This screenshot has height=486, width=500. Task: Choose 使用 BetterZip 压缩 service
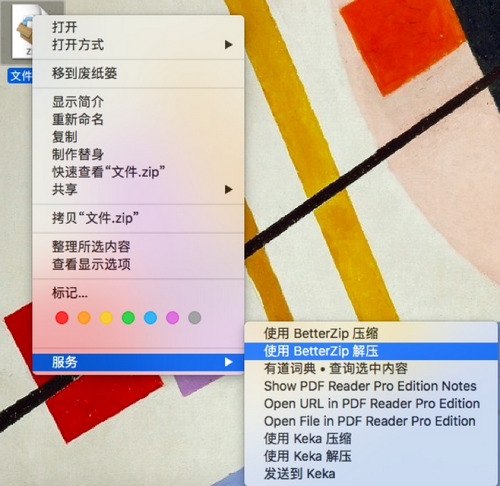[371, 333]
